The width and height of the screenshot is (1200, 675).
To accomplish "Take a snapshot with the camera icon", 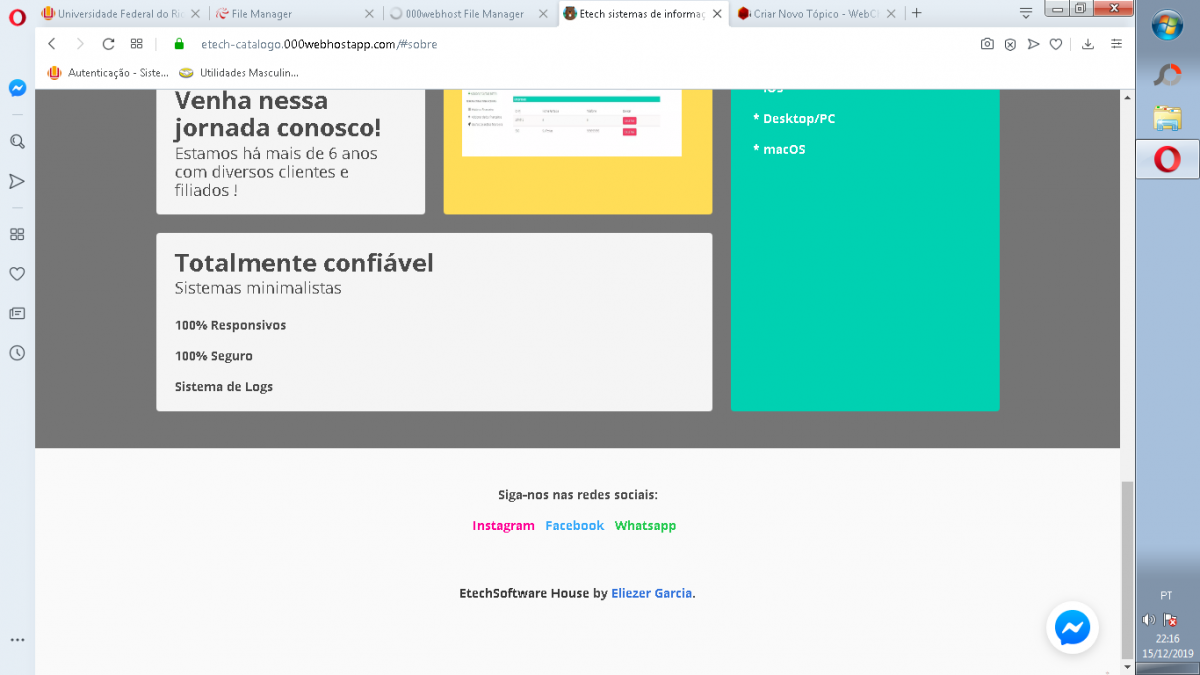I will point(987,44).
